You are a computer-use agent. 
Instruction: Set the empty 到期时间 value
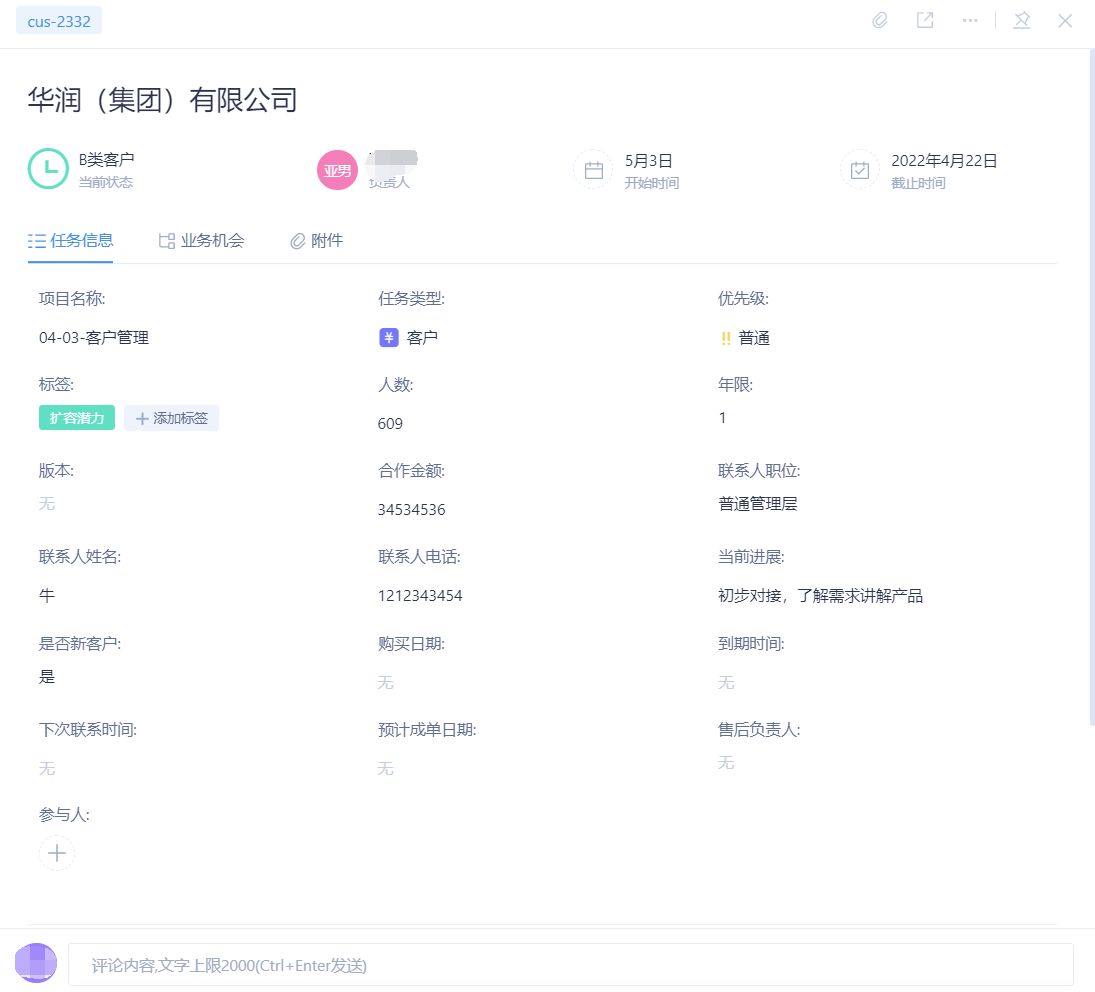pyautogui.click(x=726, y=682)
